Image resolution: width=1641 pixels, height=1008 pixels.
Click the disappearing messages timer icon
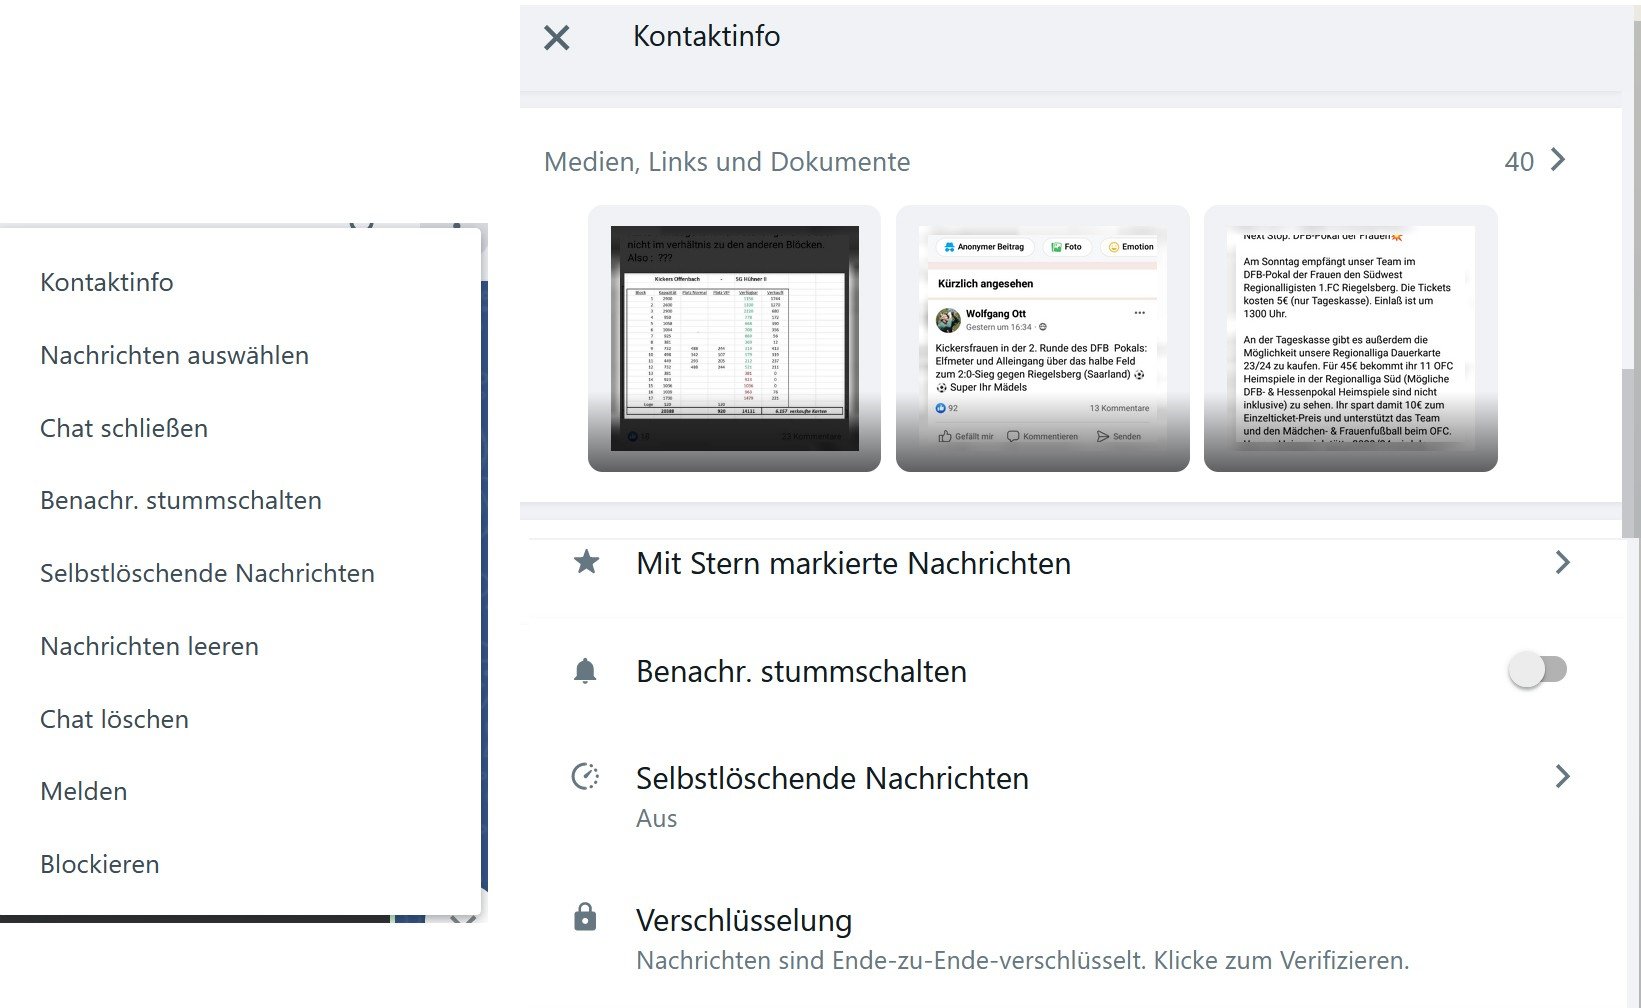[x=585, y=777]
